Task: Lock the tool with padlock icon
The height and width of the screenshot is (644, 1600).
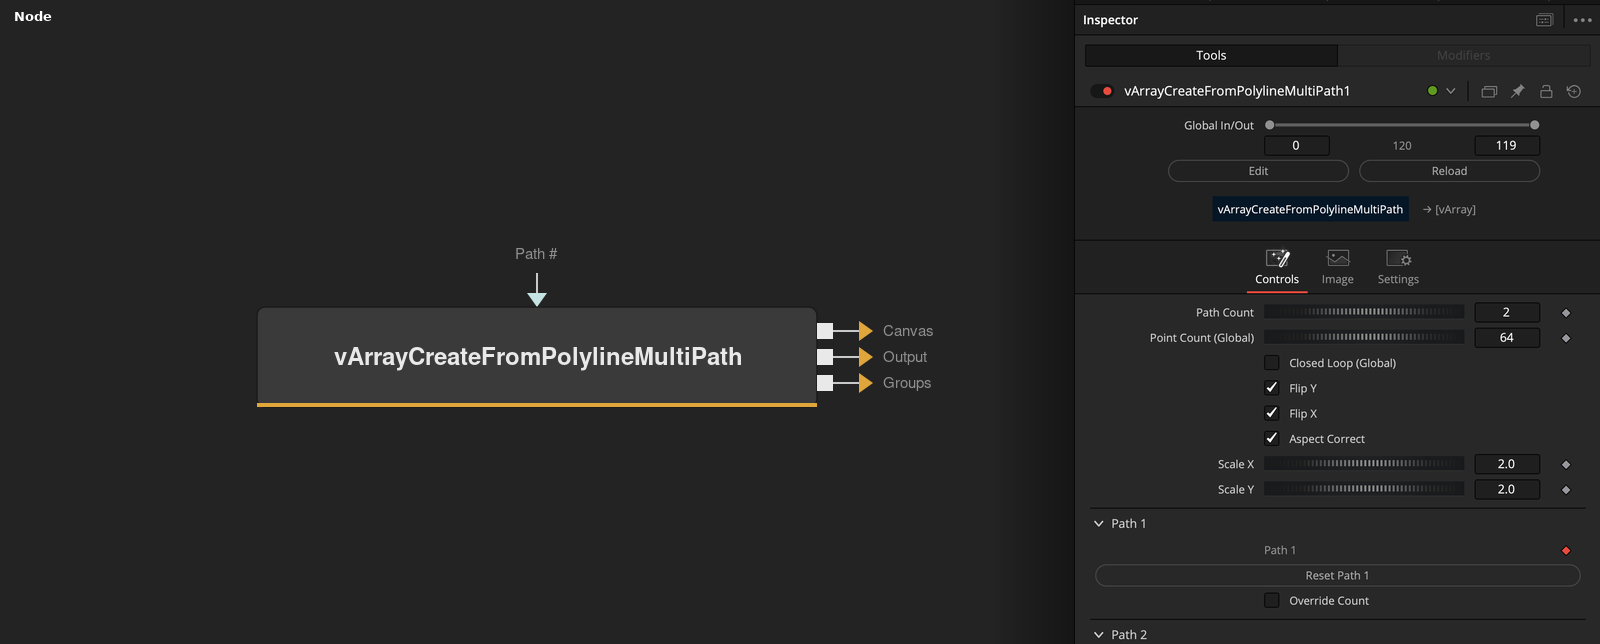Action: 1546,91
